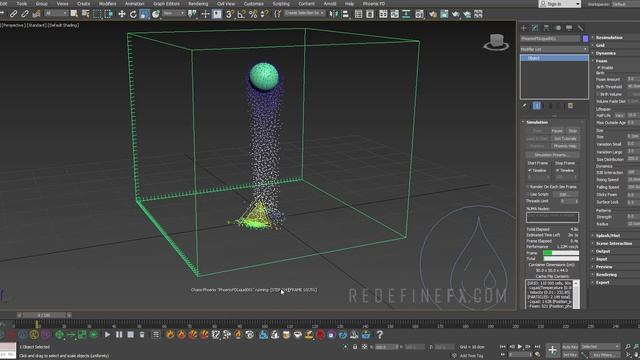
Task: Open the Motion command panel tab
Action: [x=558, y=28]
